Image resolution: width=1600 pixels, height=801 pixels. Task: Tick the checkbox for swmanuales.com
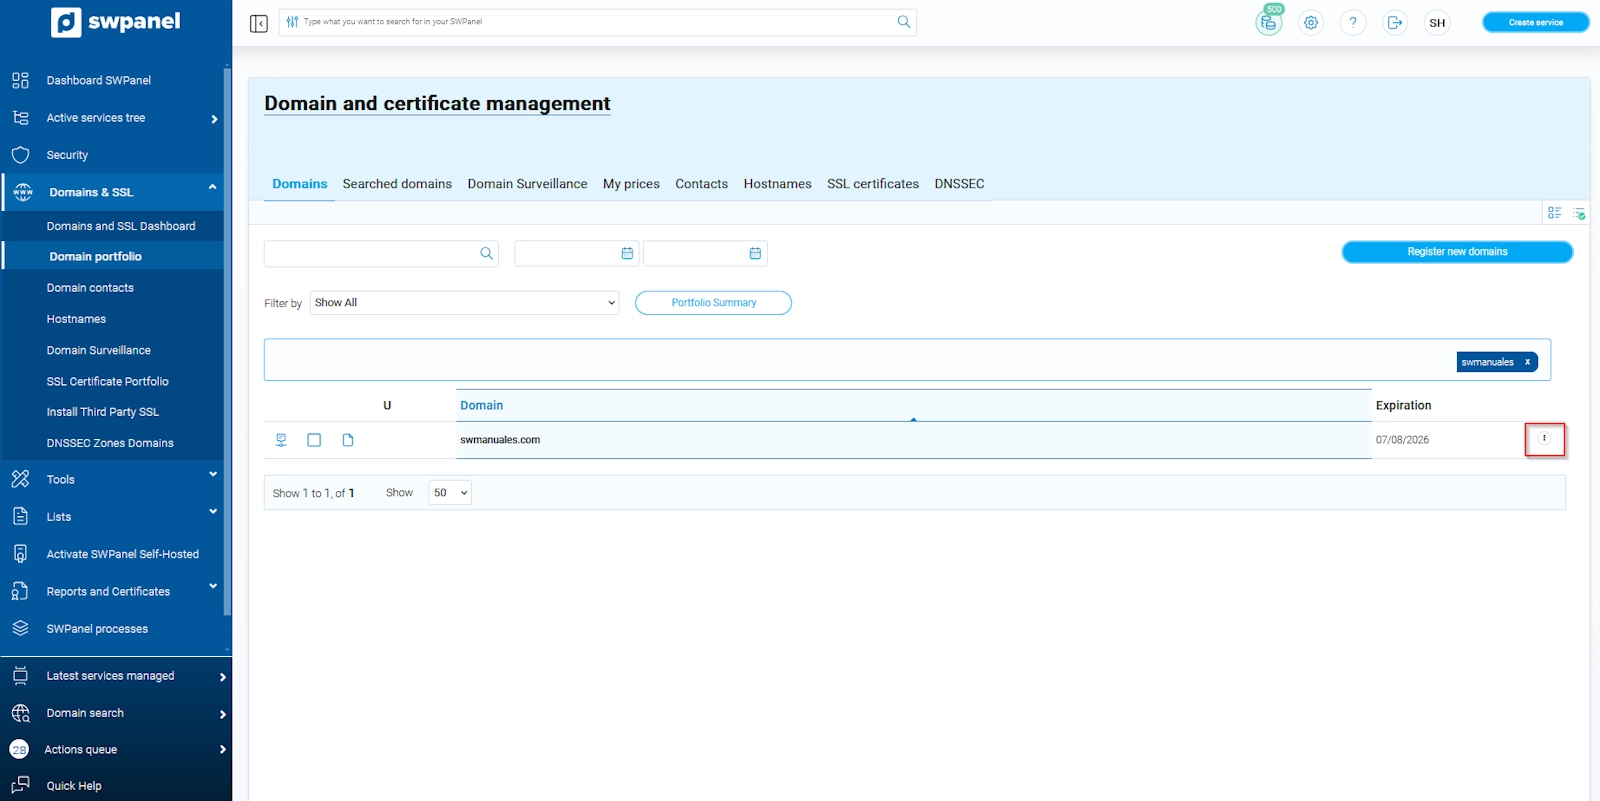coord(314,440)
